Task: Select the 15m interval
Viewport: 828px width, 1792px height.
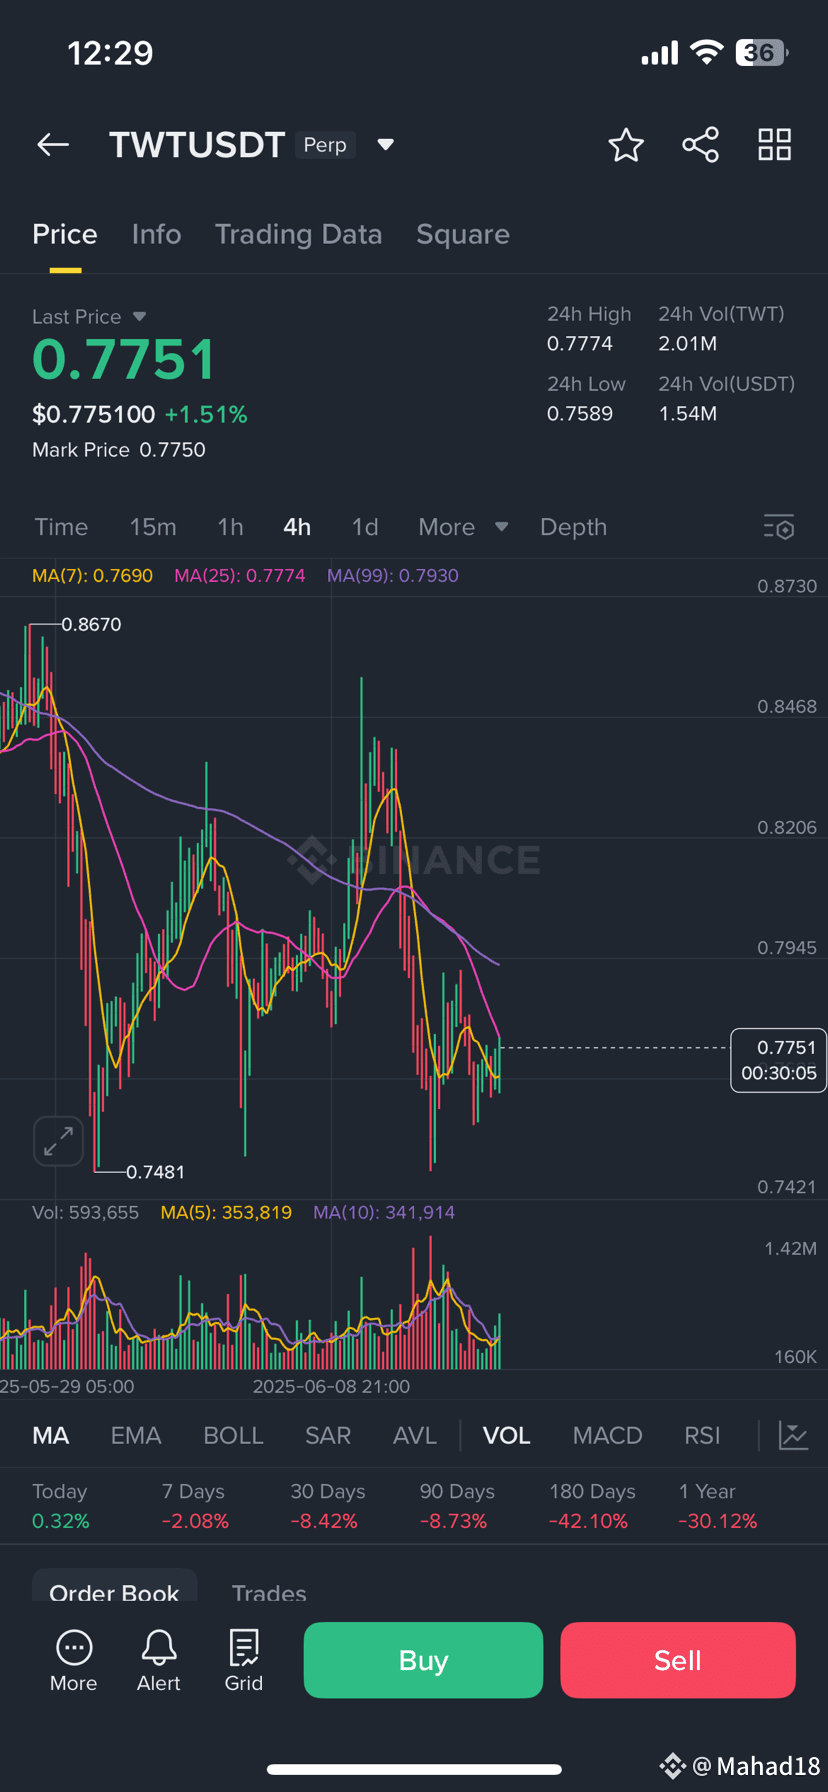Action: tap(153, 527)
